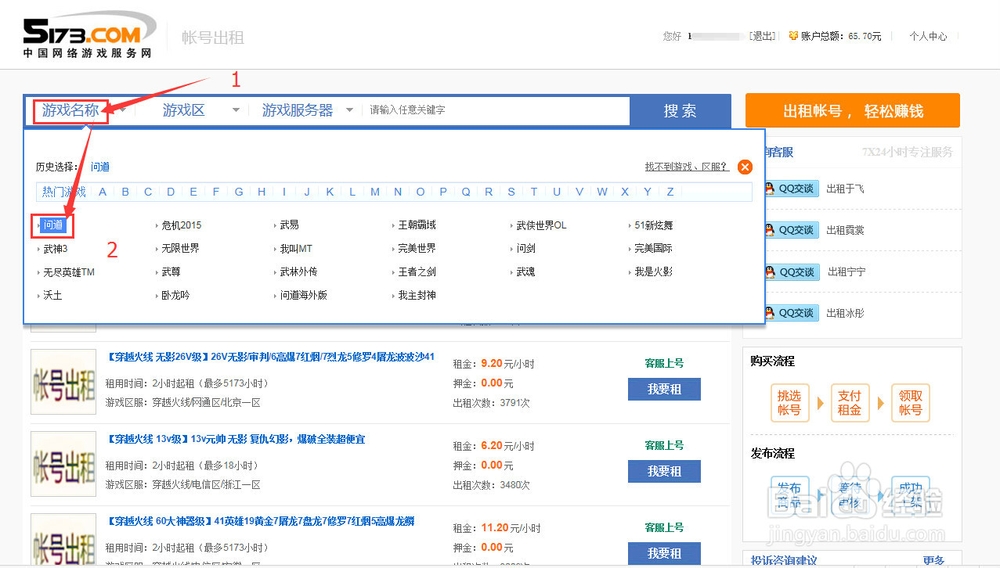Open QQ chat for 出租于飞

[791, 189]
